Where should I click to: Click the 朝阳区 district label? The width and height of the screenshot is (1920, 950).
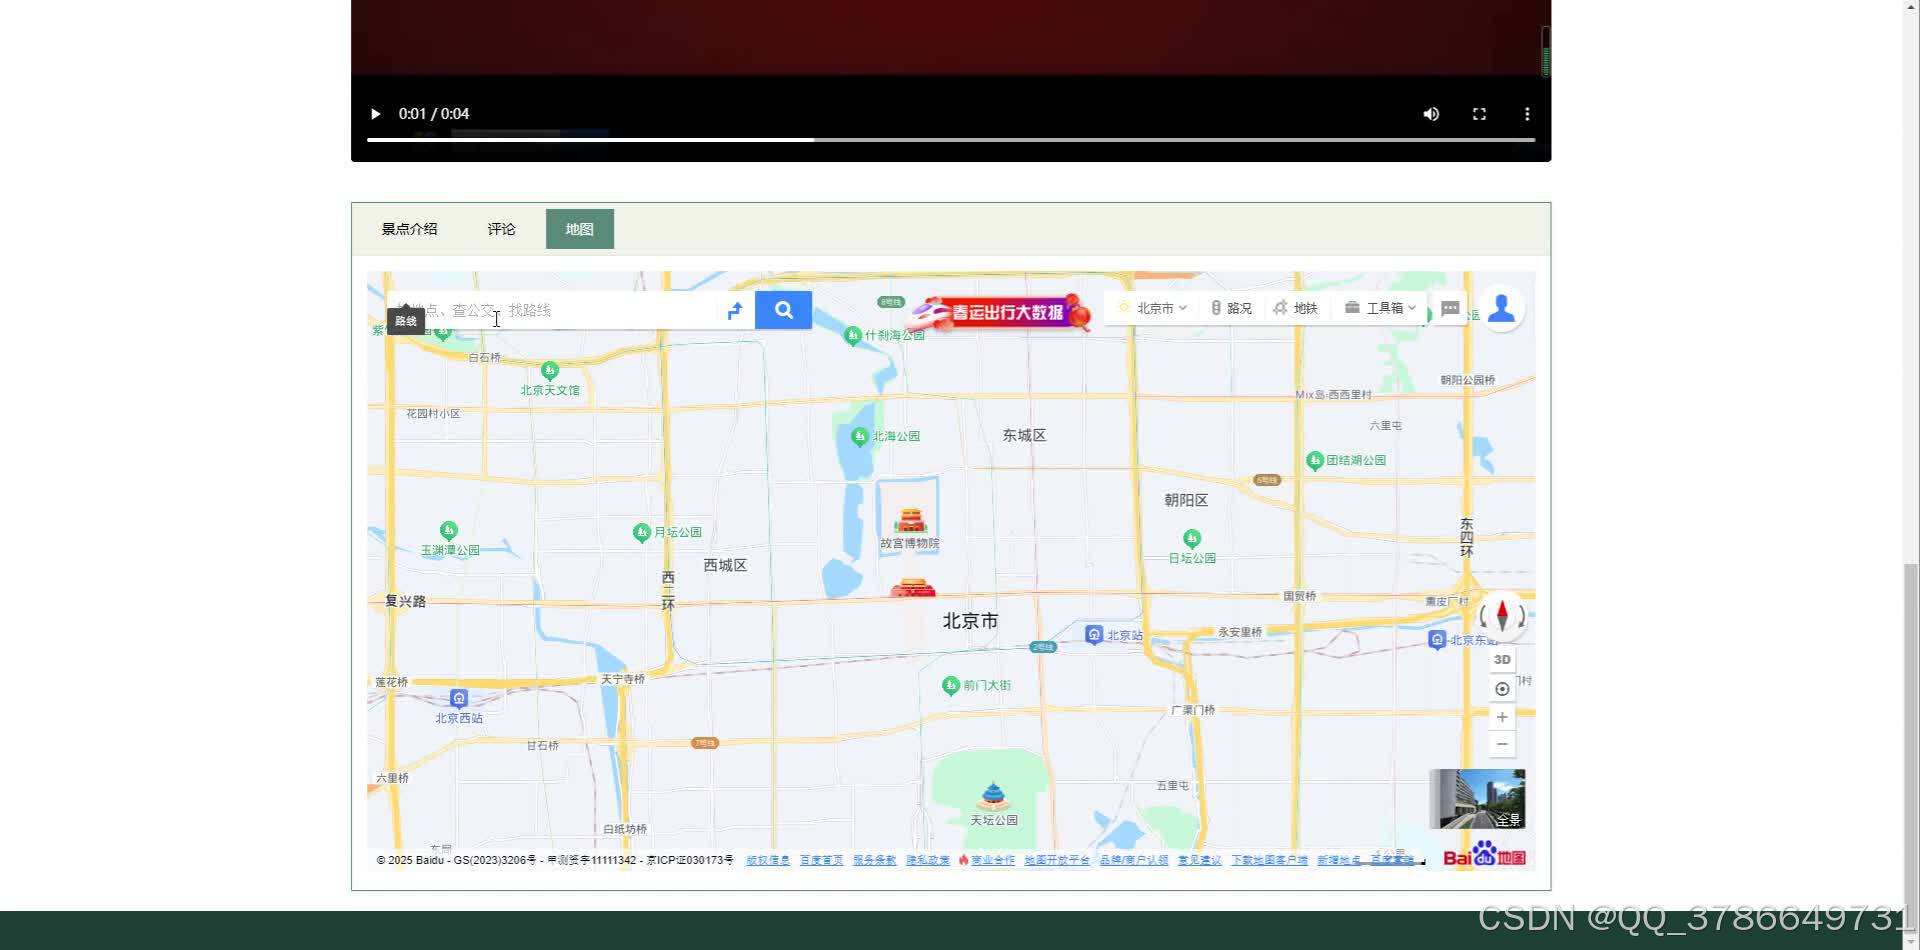coord(1186,500)
